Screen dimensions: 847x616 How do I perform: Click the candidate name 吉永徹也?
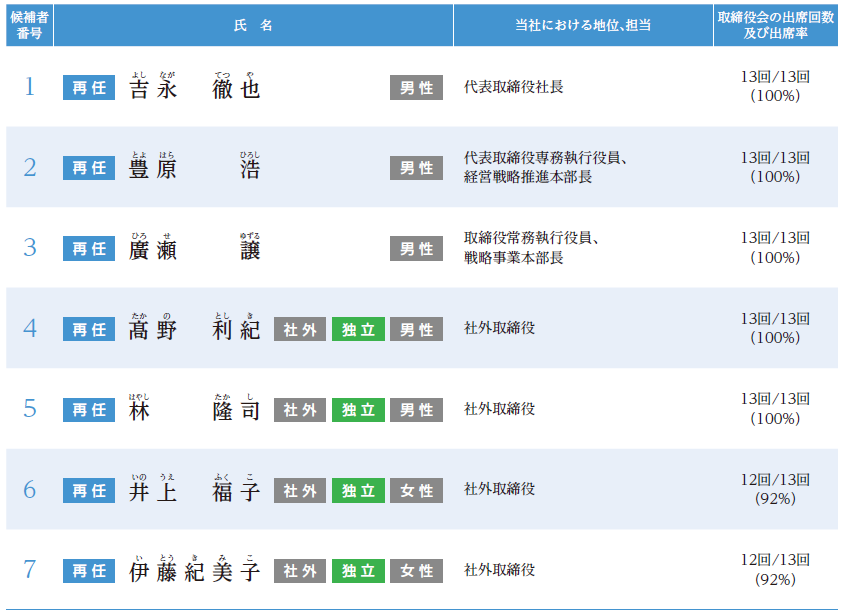point(195,88)
